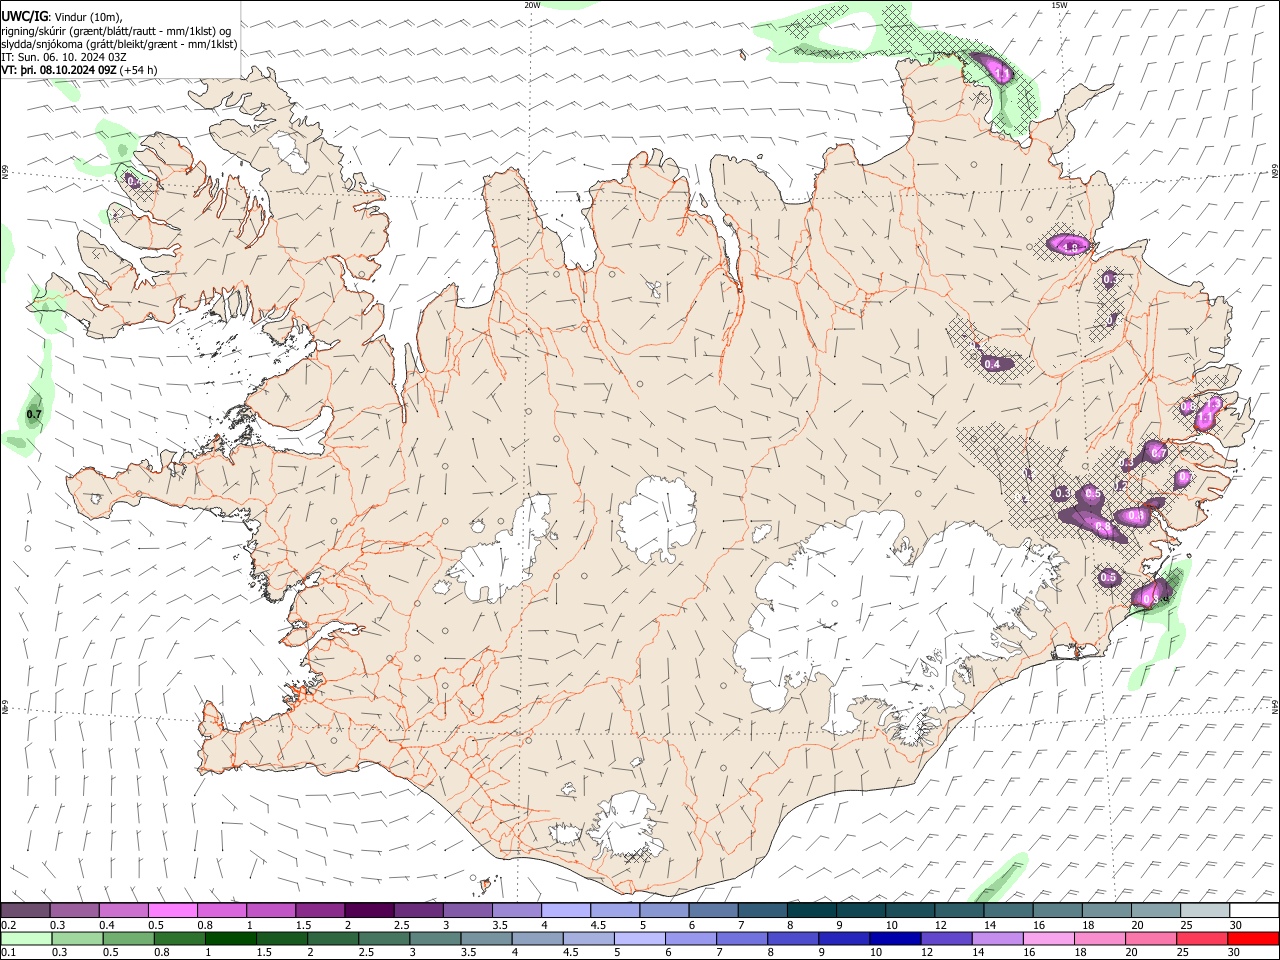Viewport: 1280px width, 960px height.
Task: Click the '0.1' label on the lower legend
Action: (9, 953)
